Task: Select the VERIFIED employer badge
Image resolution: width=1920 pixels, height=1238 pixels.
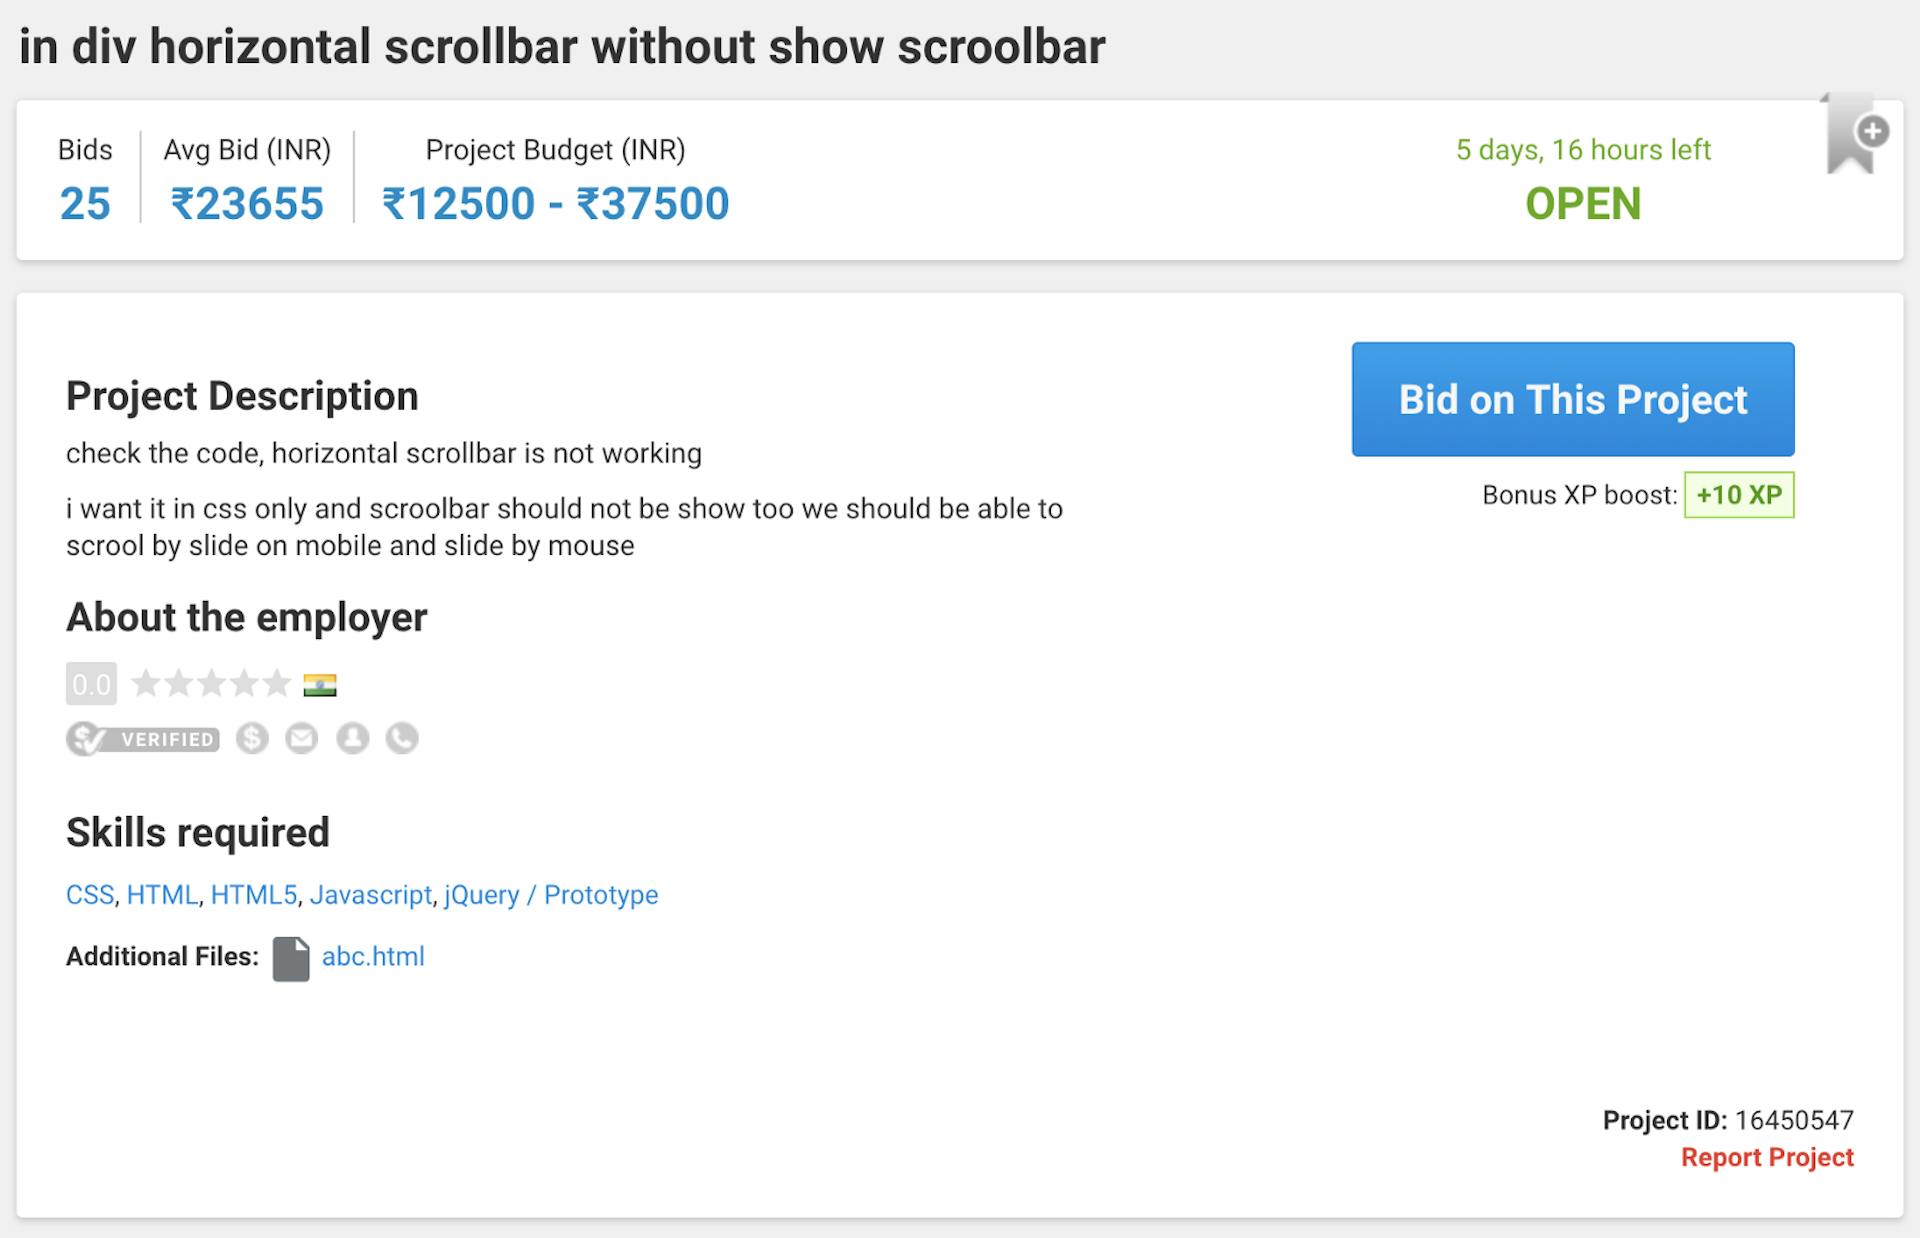Action: pyautogui.click(x=142, y=738)
